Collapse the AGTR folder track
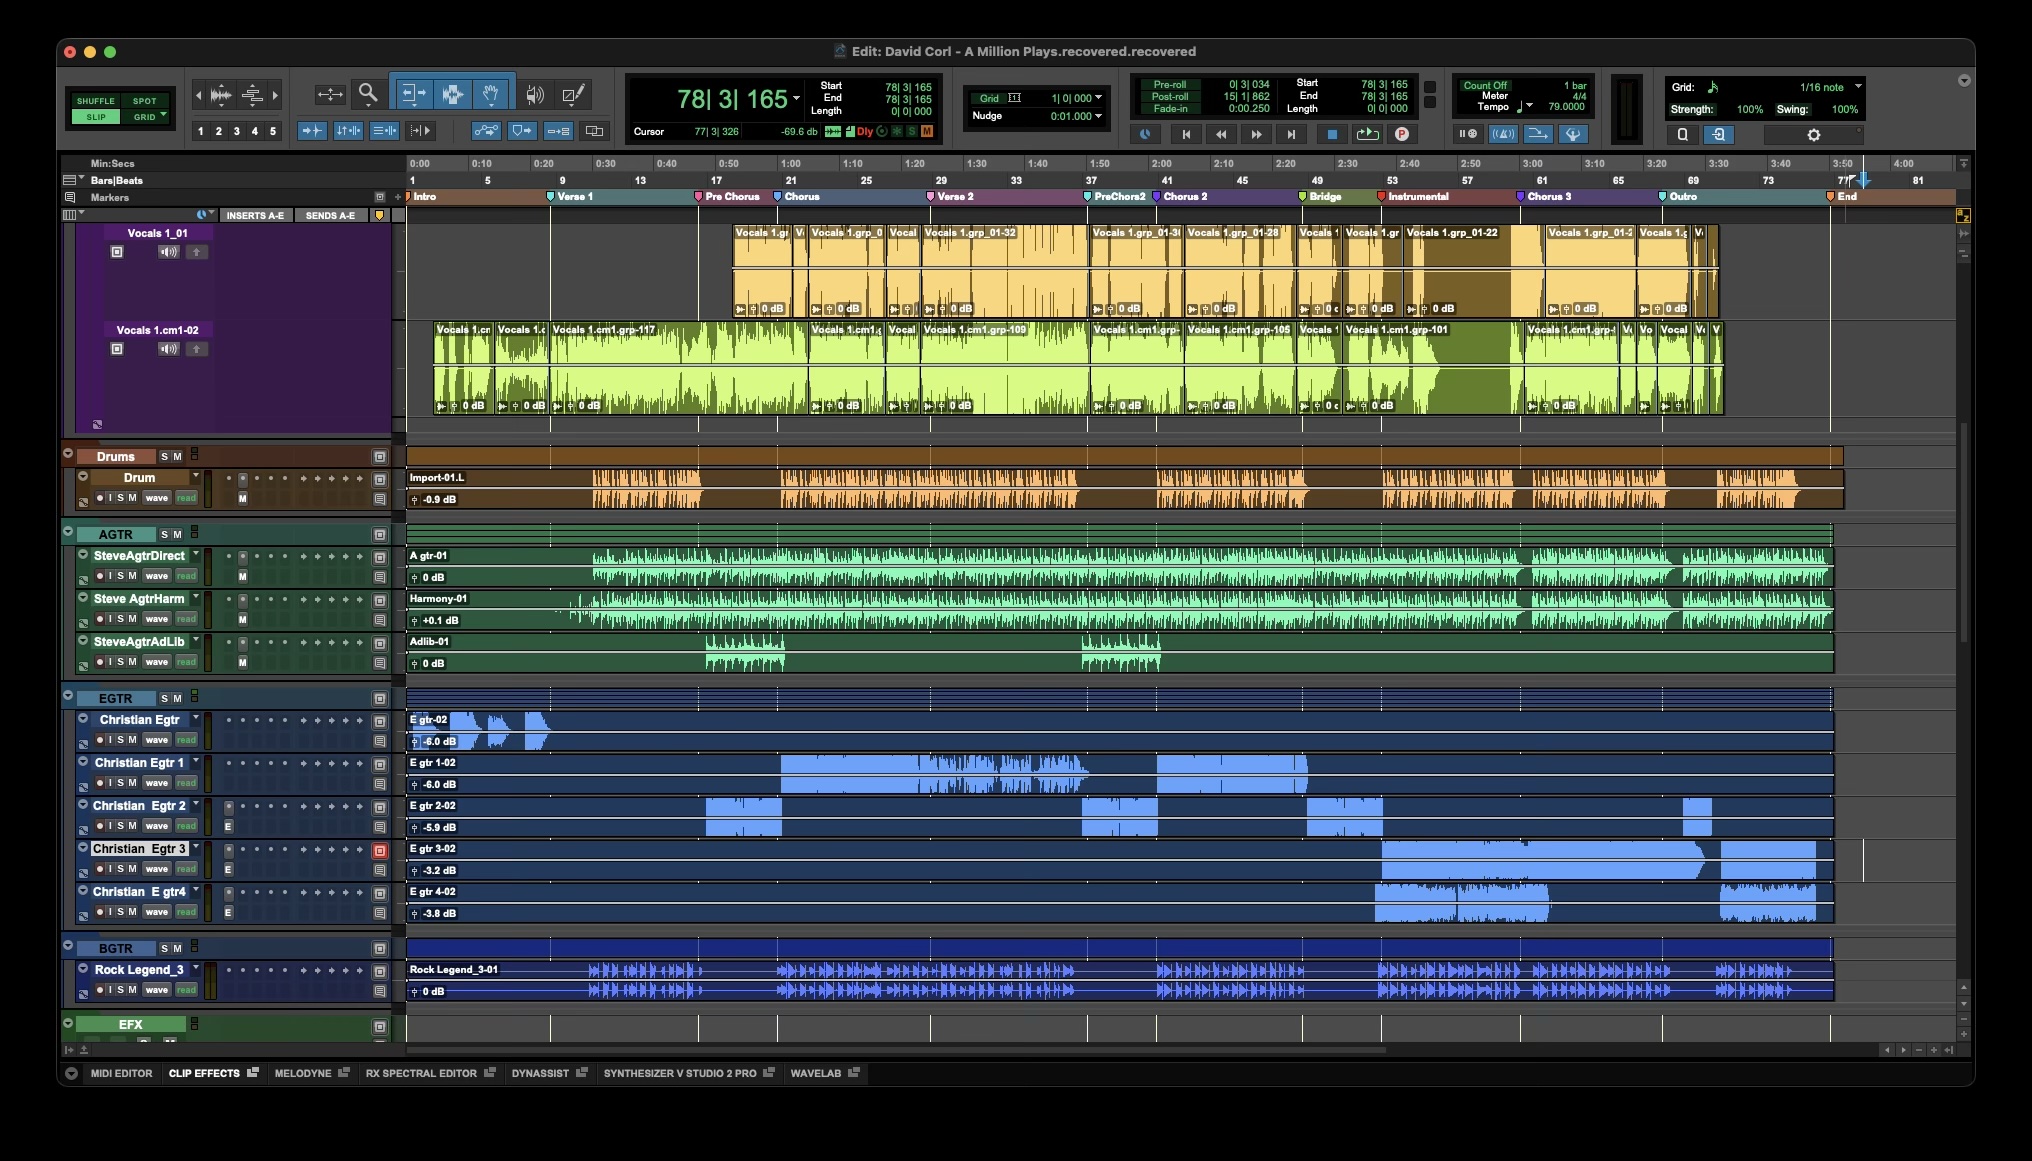The width and height of the screenshot is (2032, 1161). click(x=68, y=532)
